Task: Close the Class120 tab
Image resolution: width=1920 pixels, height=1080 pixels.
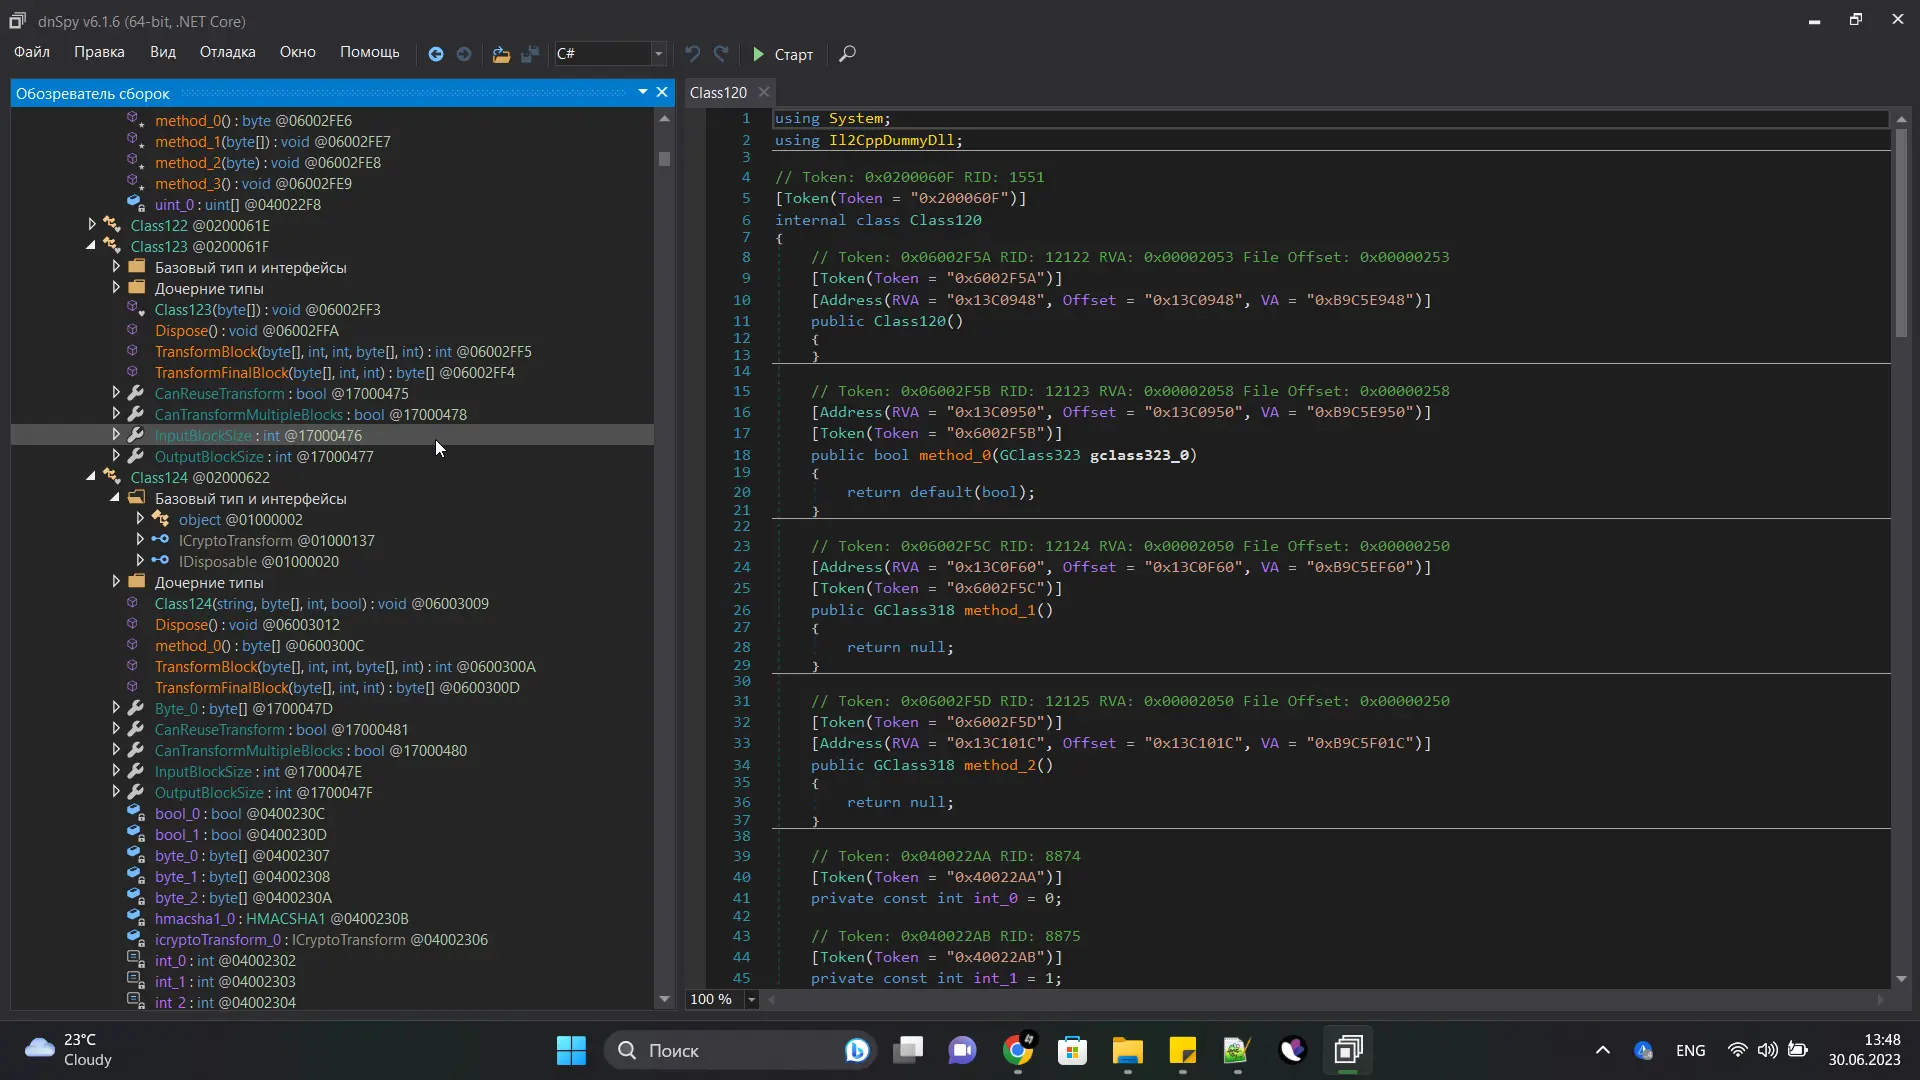Action: point(764,92)
